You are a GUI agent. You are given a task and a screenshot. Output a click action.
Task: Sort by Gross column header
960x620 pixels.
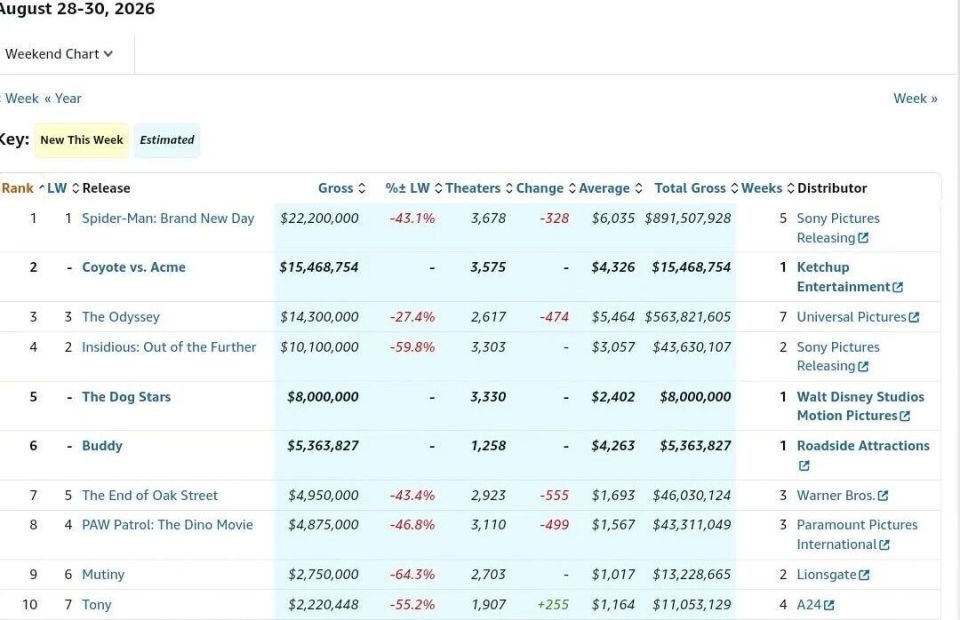click(341, 188)
